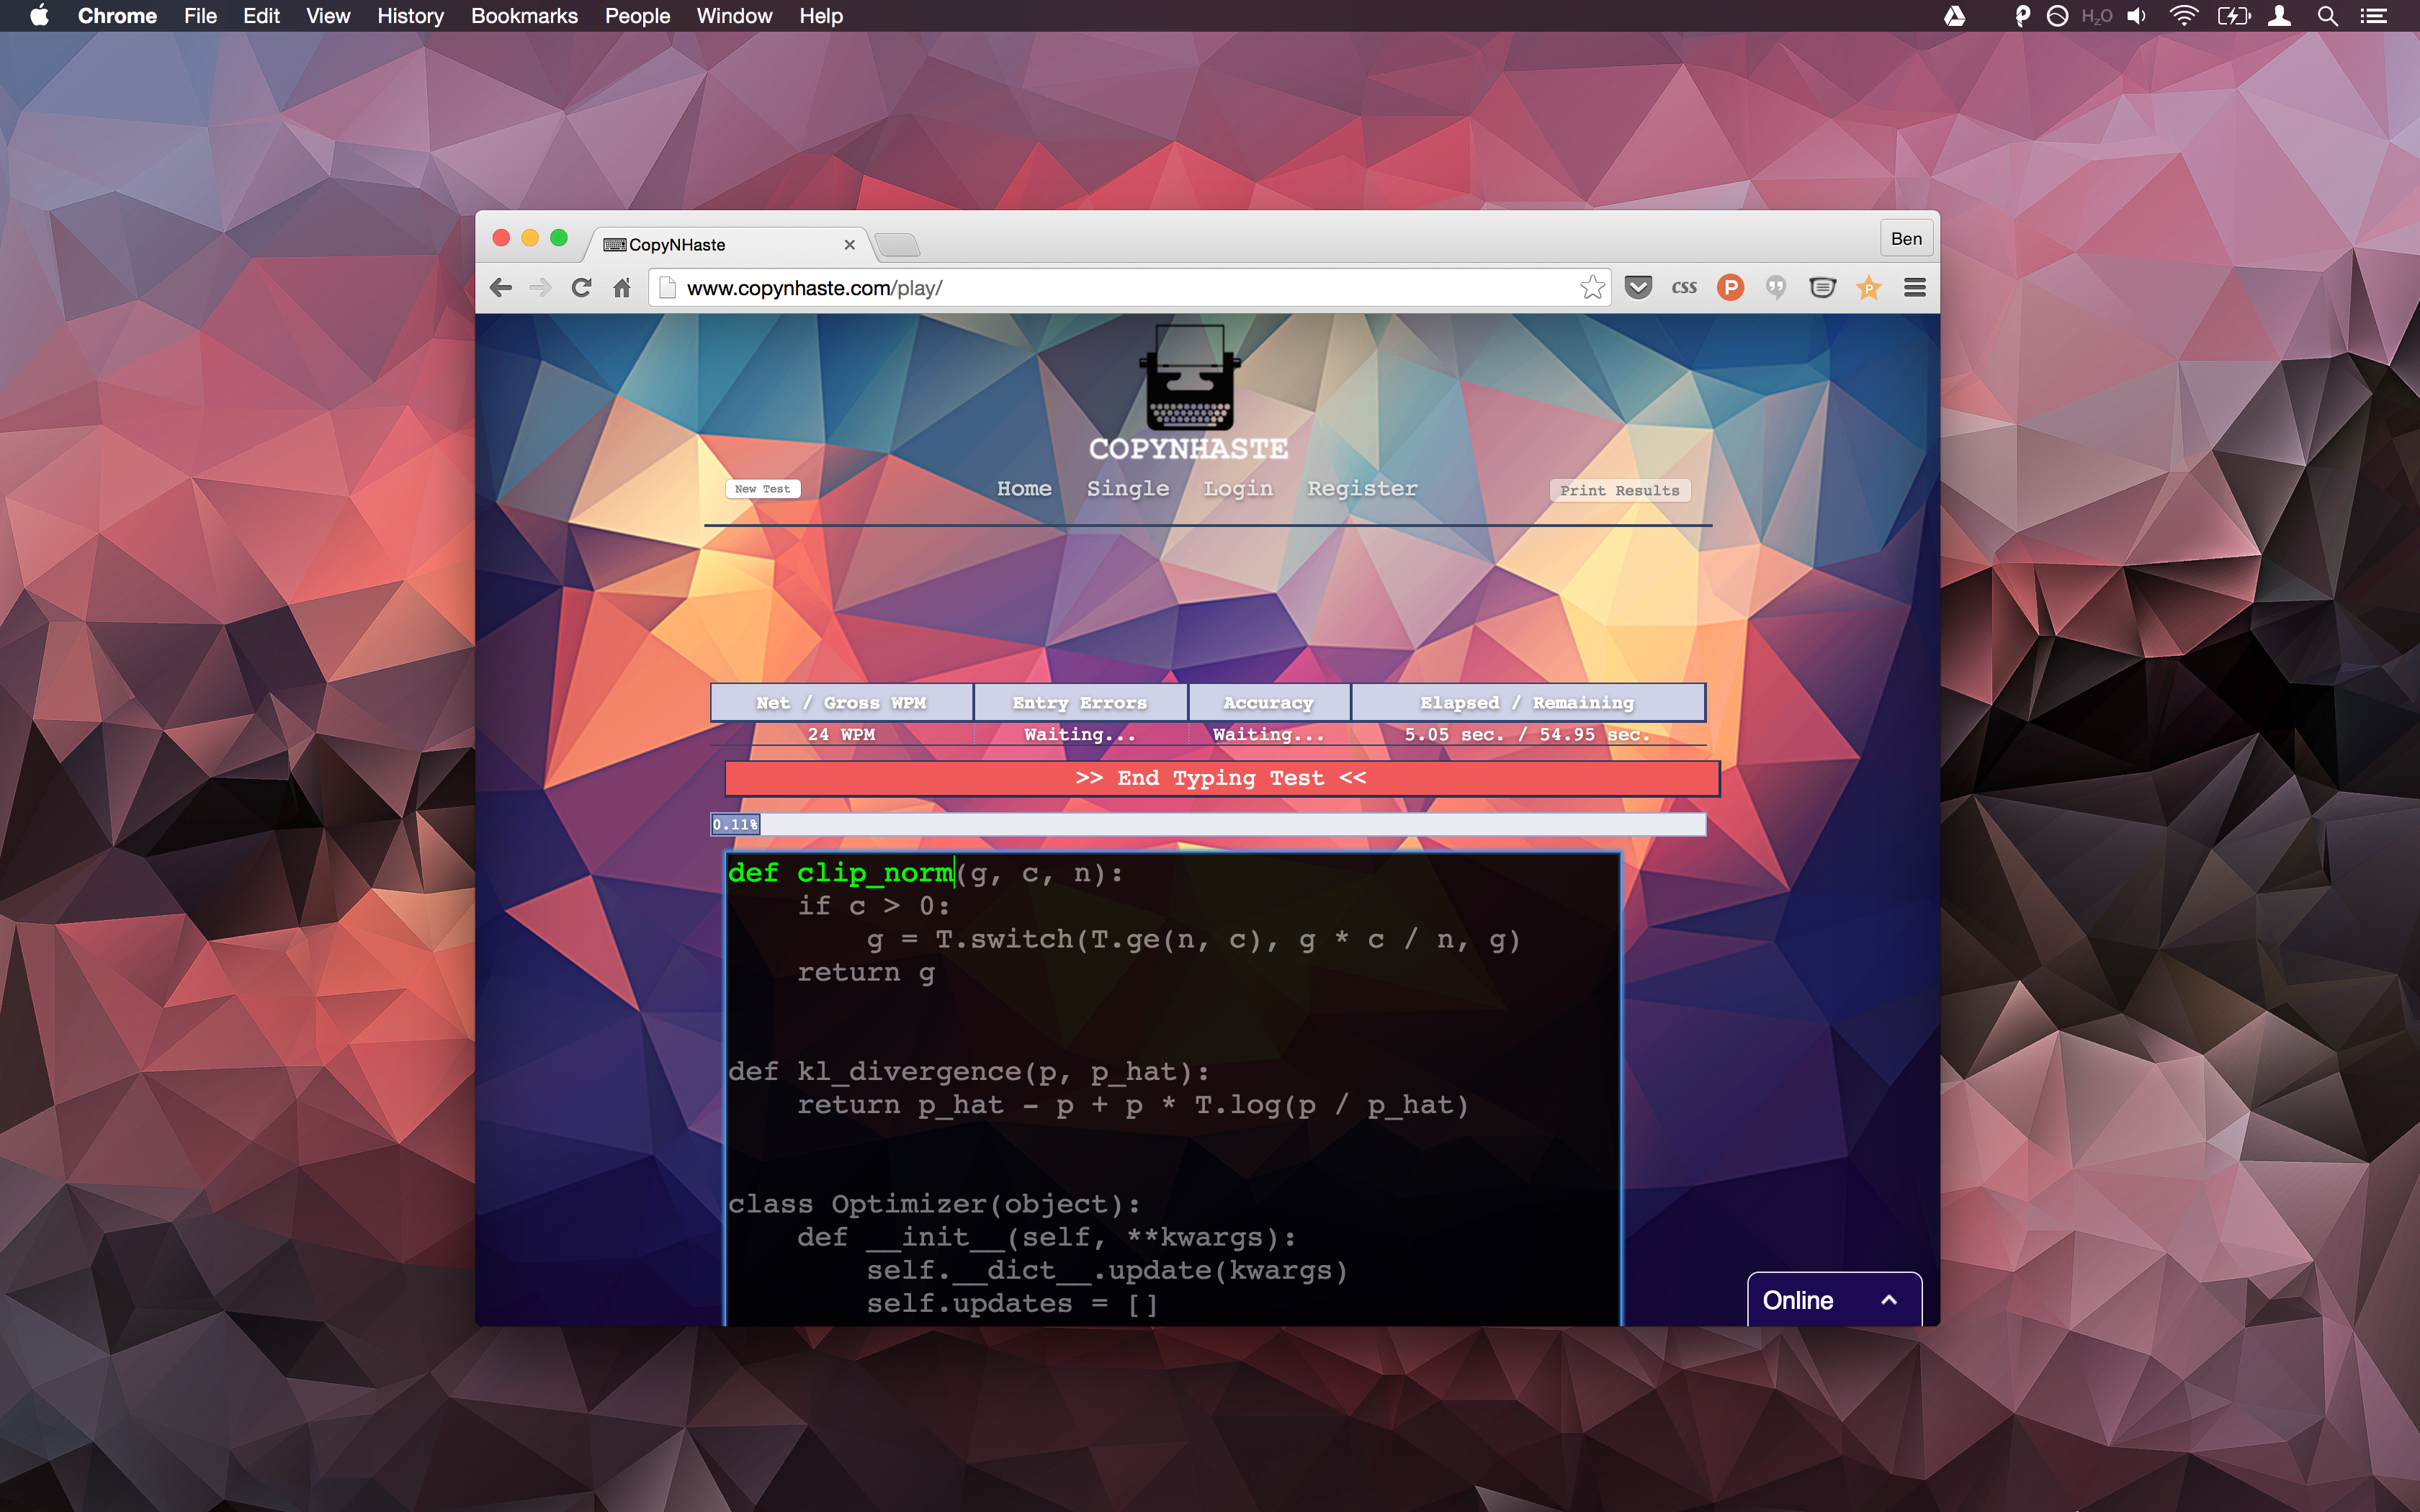The image size is (2420, 1512).
Task: Click the Pocket extension icon
Action: 1637,288
